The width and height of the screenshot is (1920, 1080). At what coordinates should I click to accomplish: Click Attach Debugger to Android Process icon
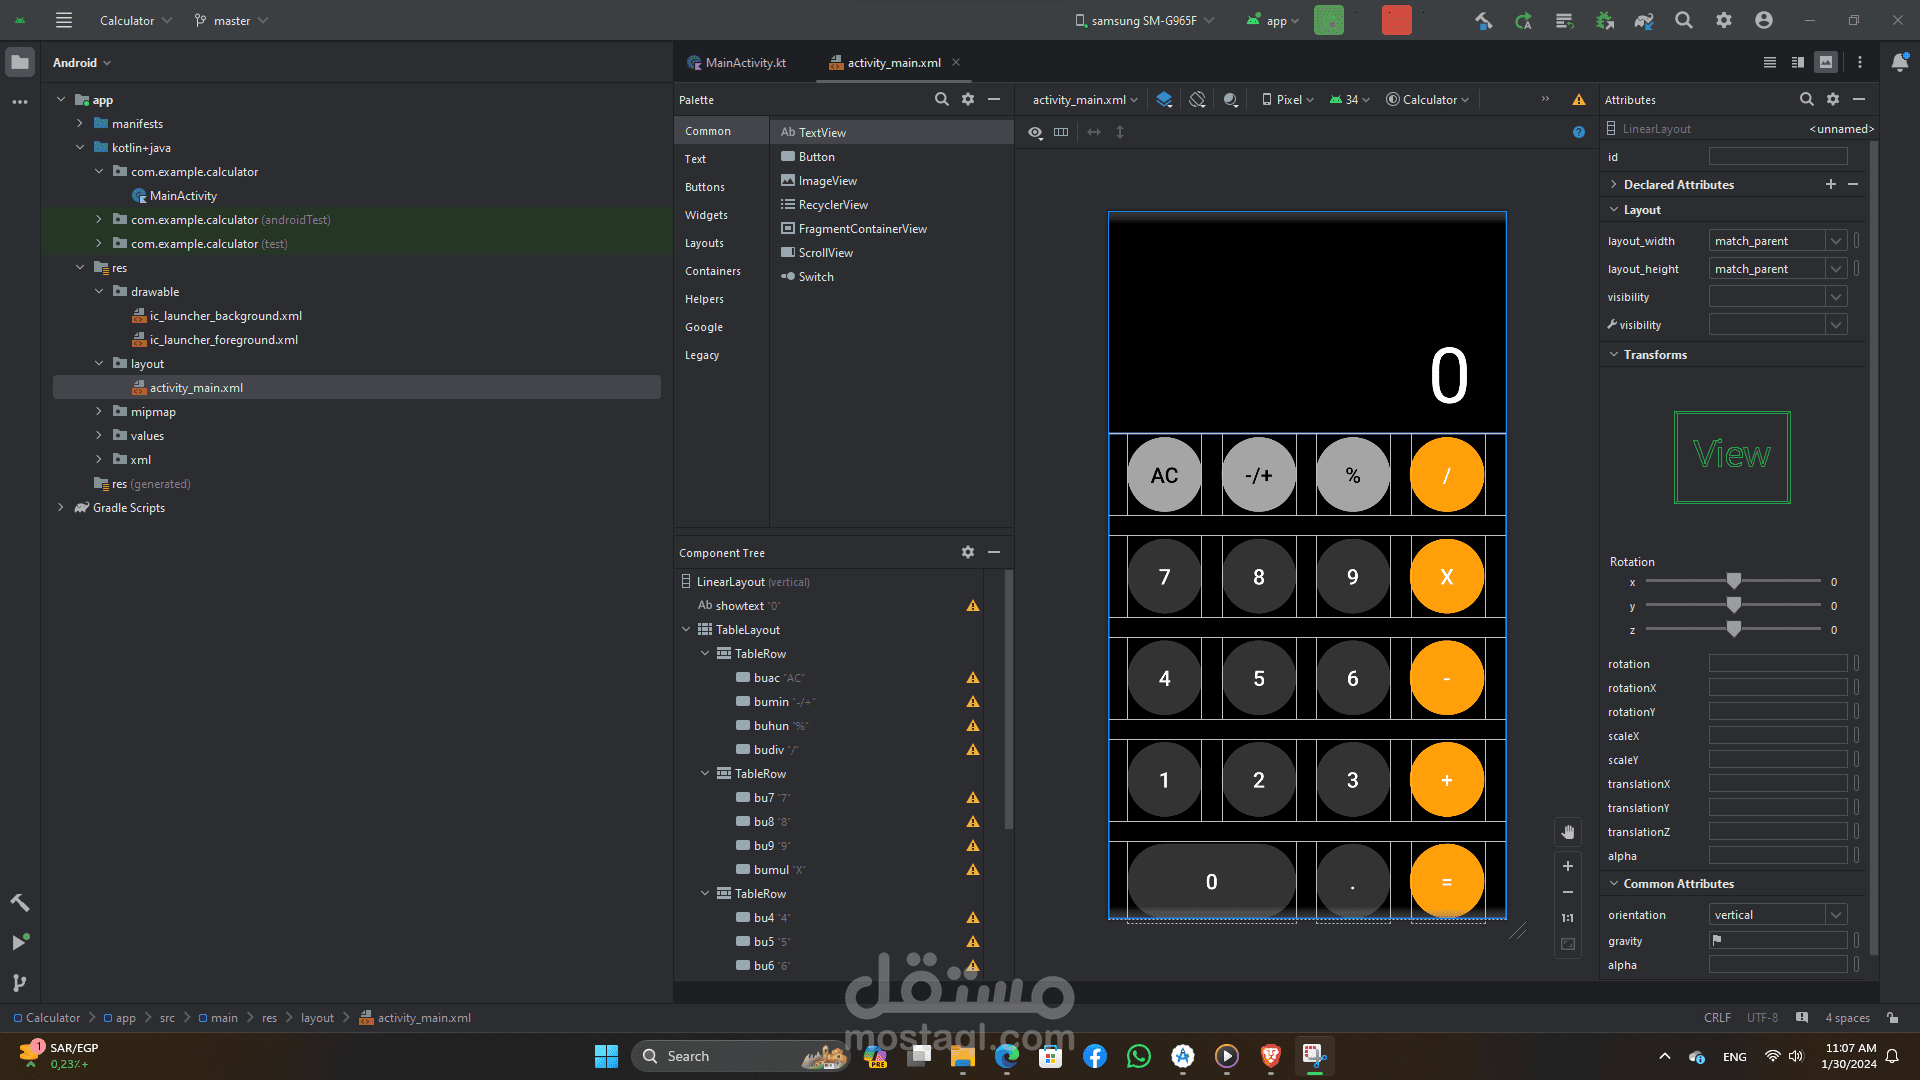[x=1604, y=20]
